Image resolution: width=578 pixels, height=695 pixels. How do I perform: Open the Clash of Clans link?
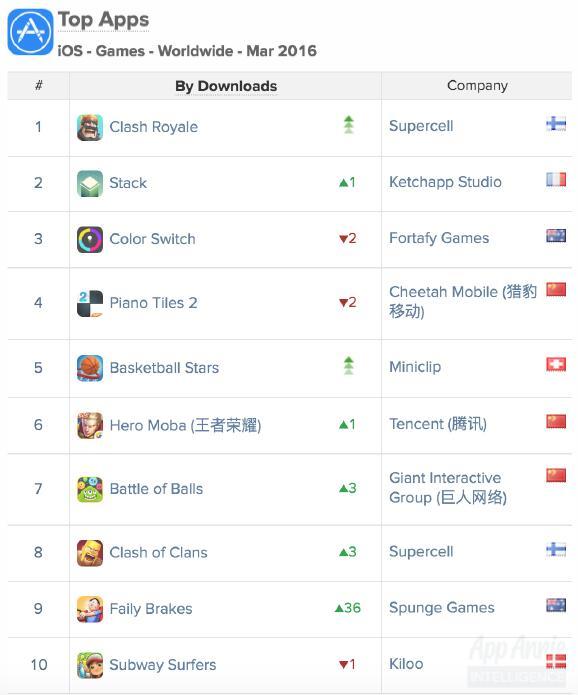[158, 552]
